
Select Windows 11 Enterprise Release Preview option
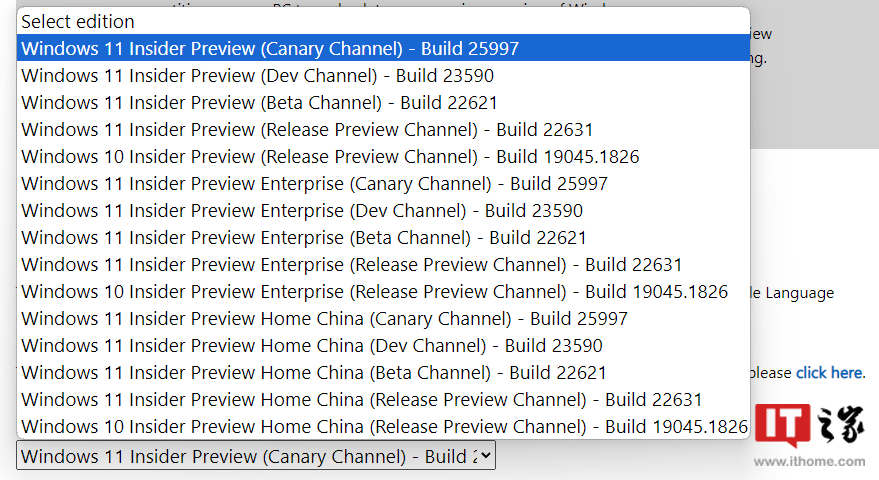[x=351, y=264]
